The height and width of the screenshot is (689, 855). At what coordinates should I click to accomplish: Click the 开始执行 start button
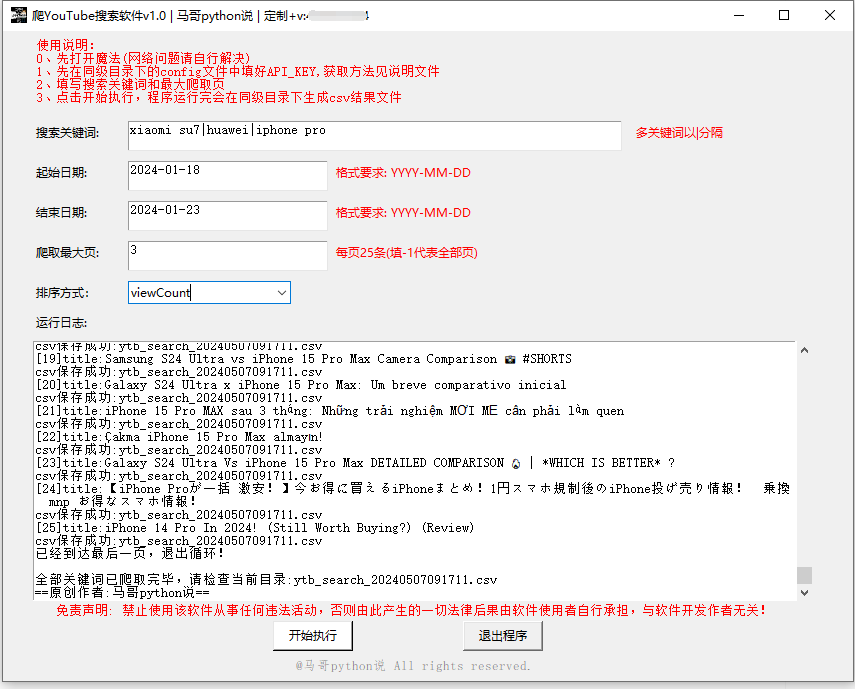[x=313, y=636]
